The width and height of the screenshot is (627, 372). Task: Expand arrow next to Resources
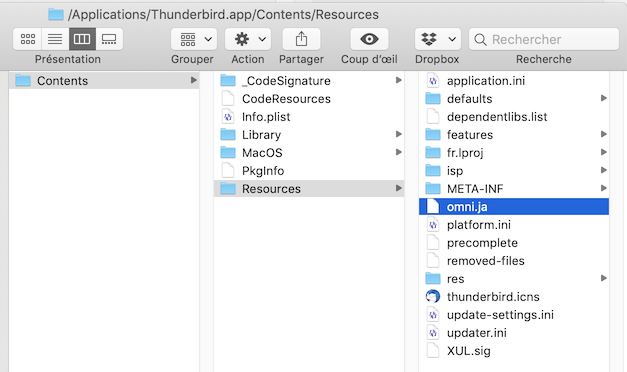click(399, 188)
